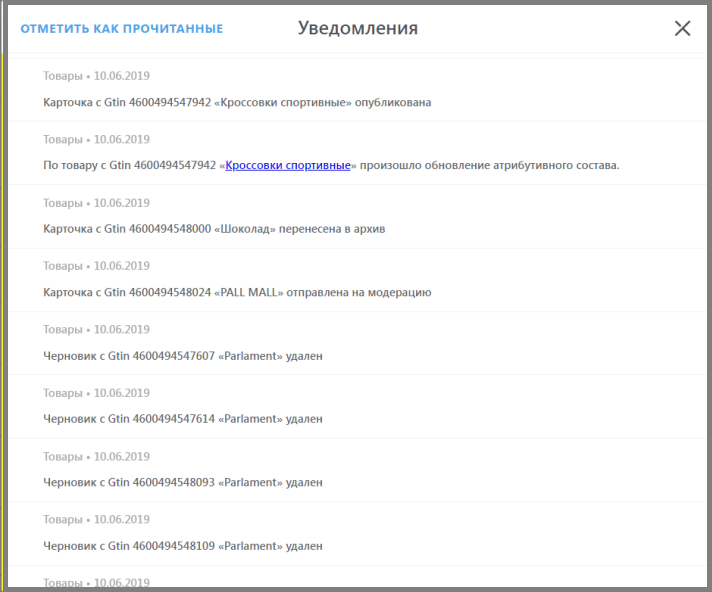The height and width of the screenshot is (592, 712).
Task: Click 'Товары • 10.06.2019' above the Шоколад notification
Action: (x=96, y=203)
